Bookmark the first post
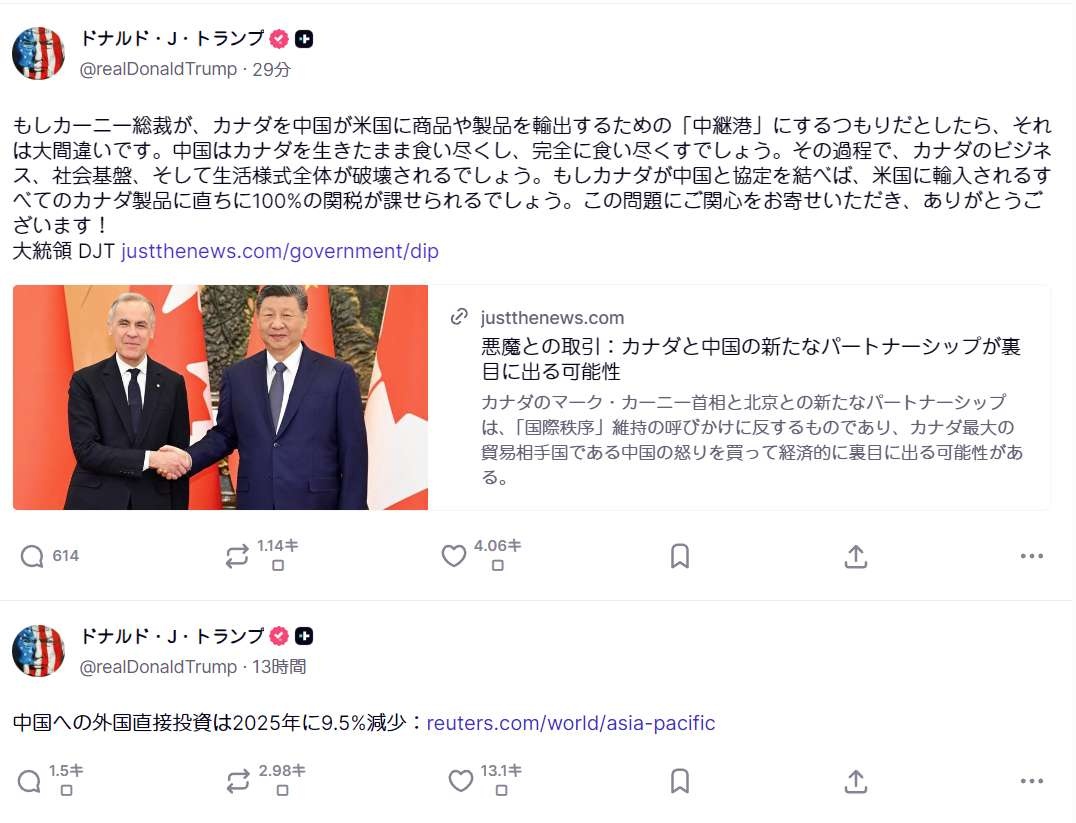The height and width of the screenshot is (823, 1076). click(x=679, y=556)
